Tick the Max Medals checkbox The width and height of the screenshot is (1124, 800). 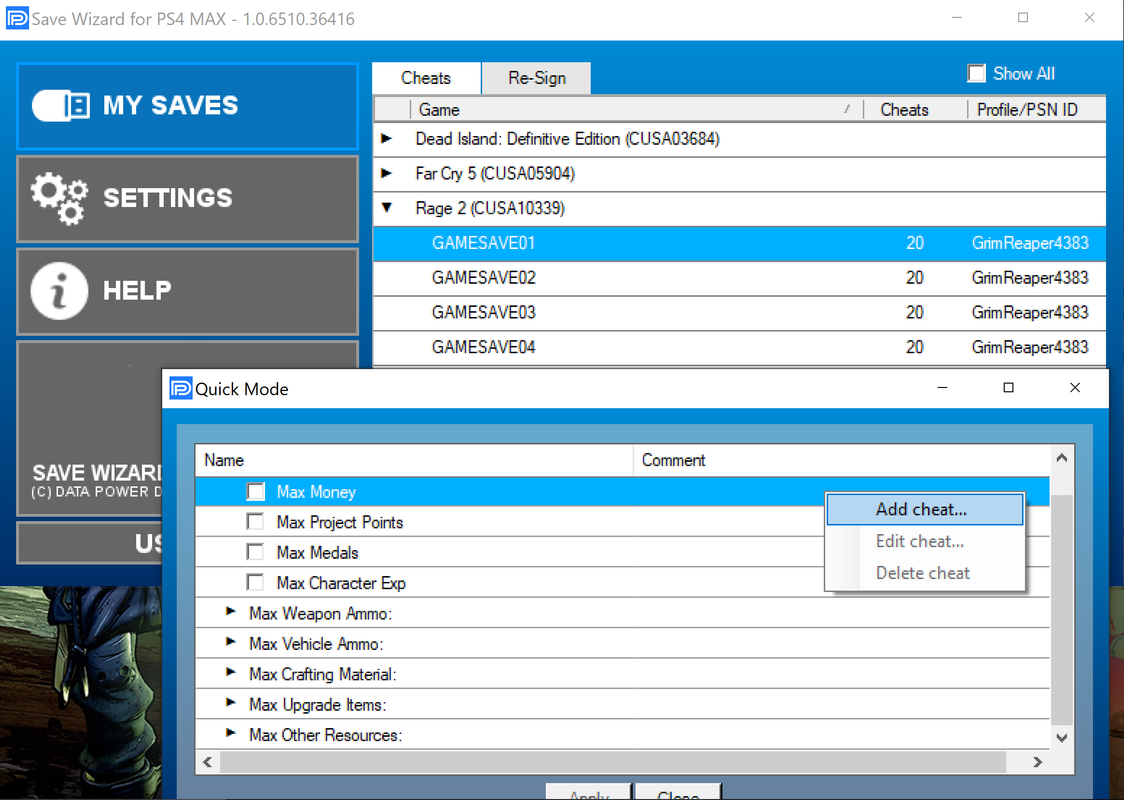255,552
